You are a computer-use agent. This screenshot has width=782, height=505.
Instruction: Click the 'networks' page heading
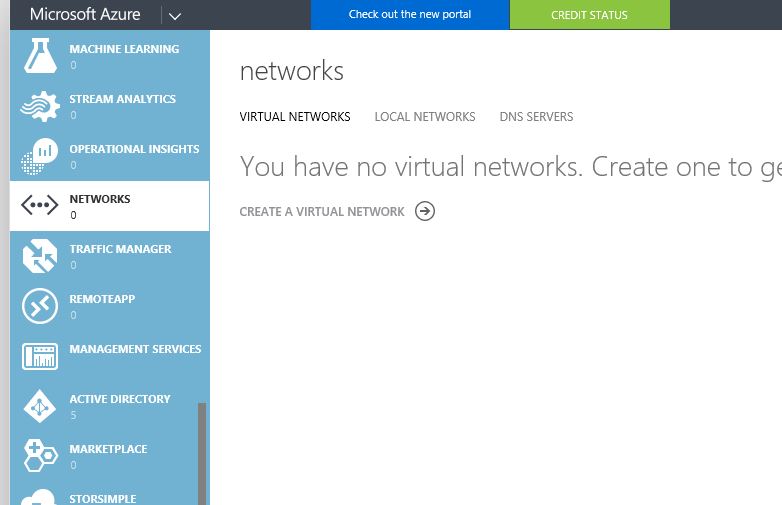coord(292,71)
